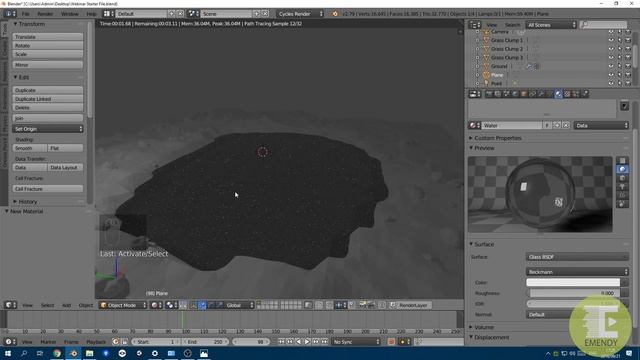Click the Timeline editor type icon
This screenshot has width=640, height=360.
[x=10, y=342]
